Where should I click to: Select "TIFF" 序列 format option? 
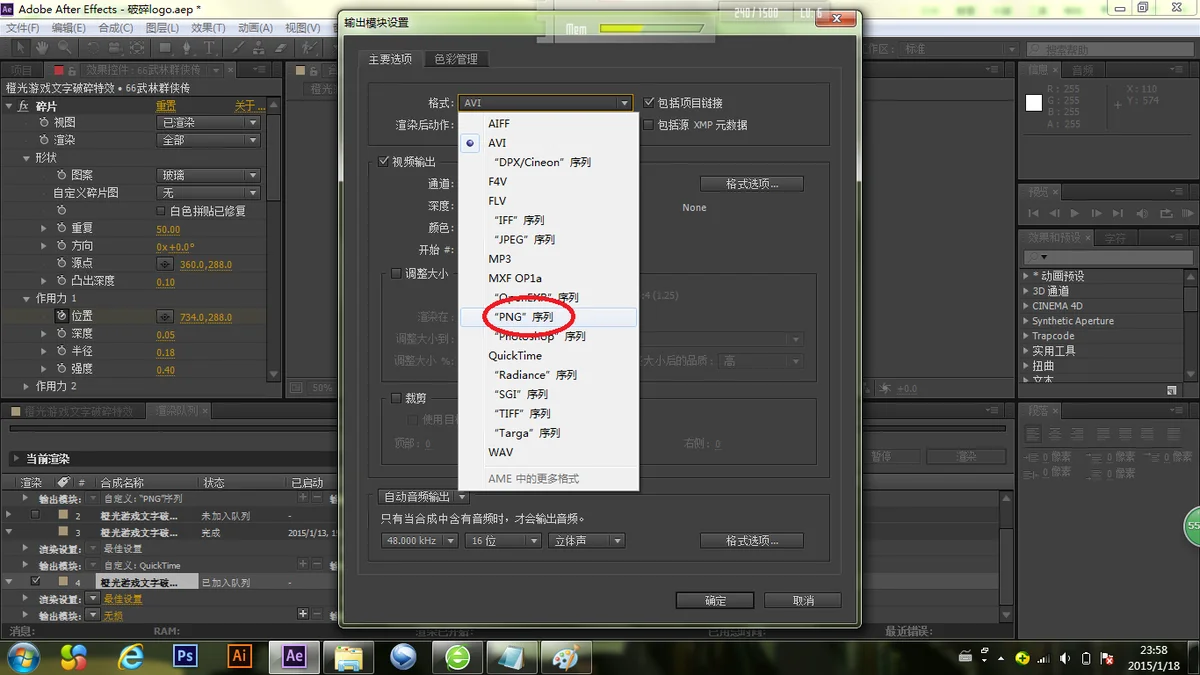[548, 413]
